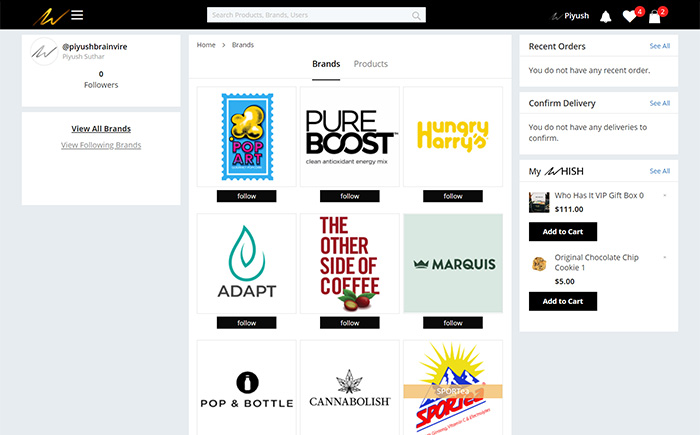The image size is (700, 435).
Task: Open the Adapt brand logo
Action: click(x=247, y=264)
